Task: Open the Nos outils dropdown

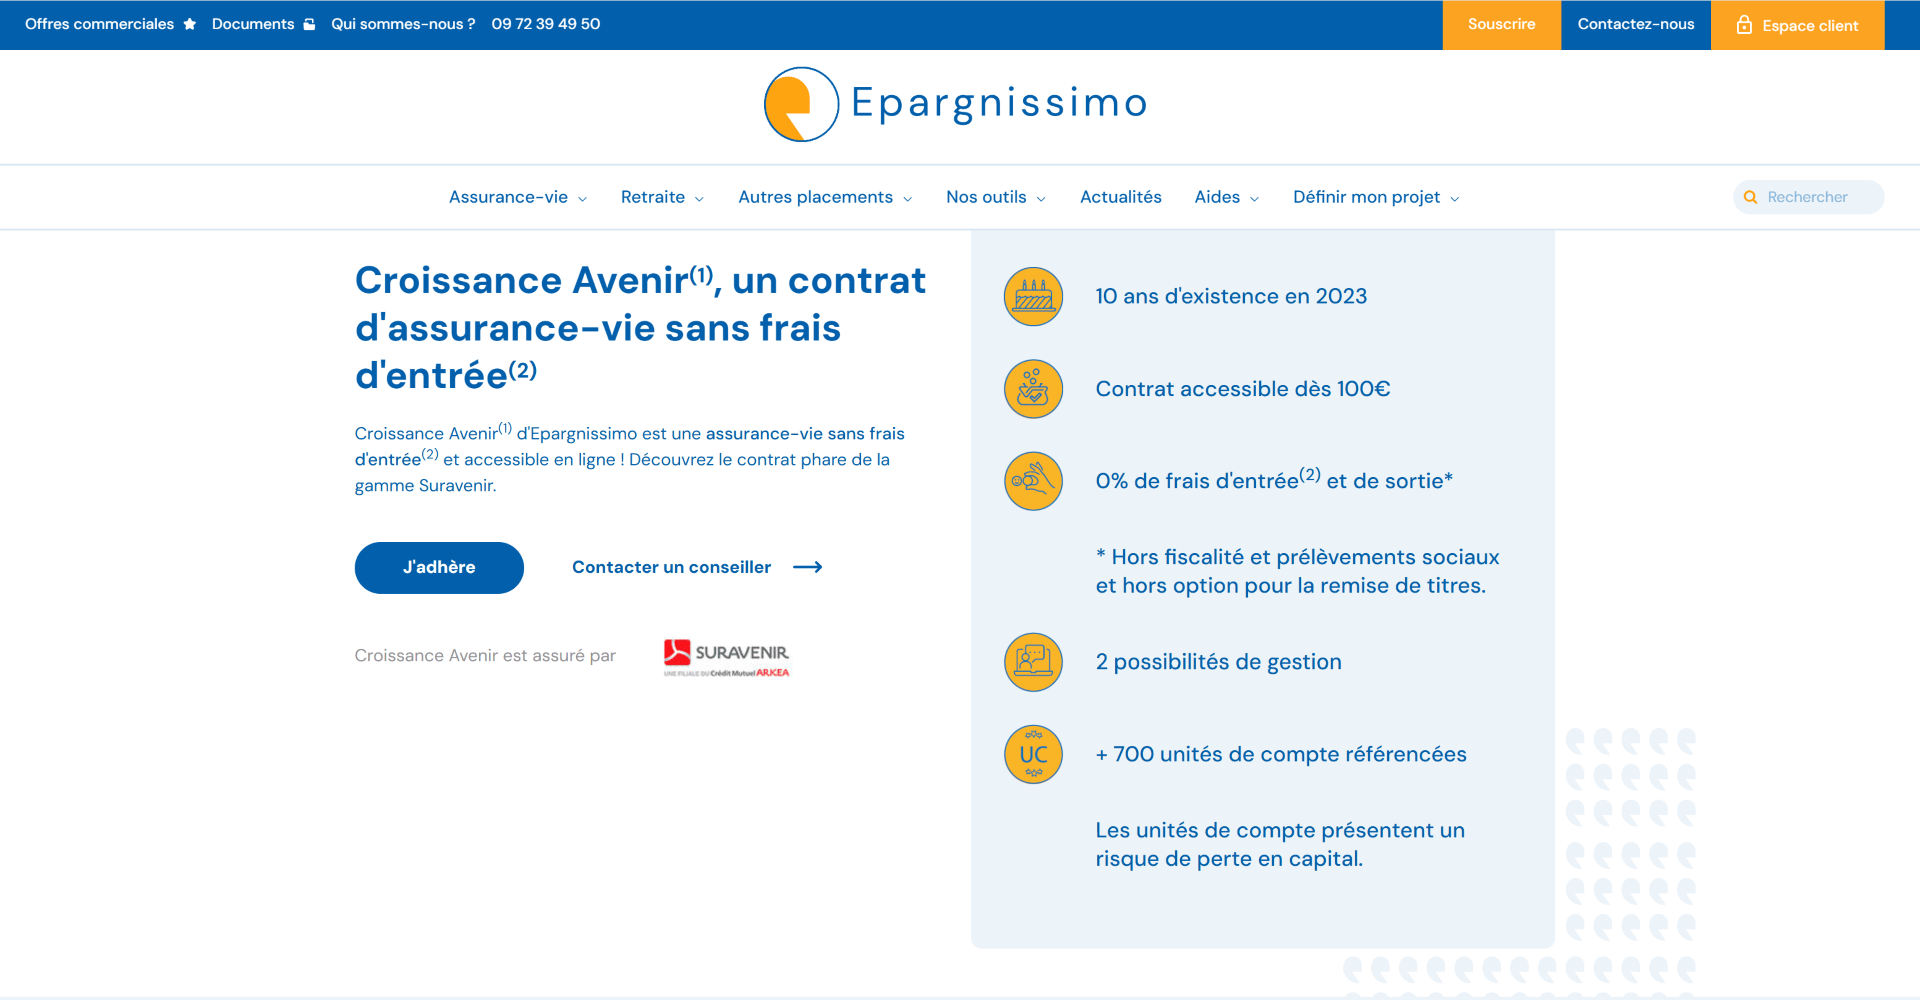Action: (x=996, y=198)
